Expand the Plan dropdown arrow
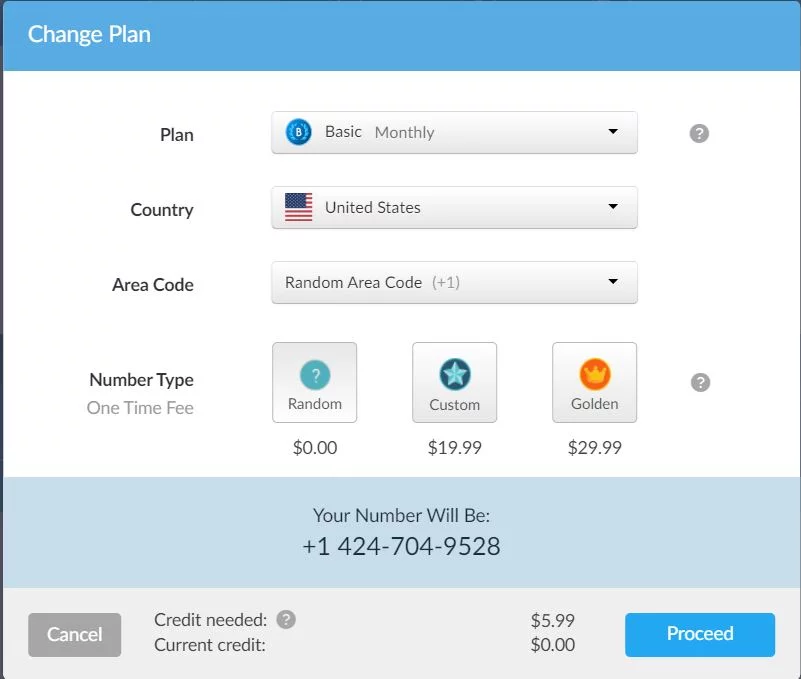The height and width of the screenshot is (679, 801). [613, 132]
